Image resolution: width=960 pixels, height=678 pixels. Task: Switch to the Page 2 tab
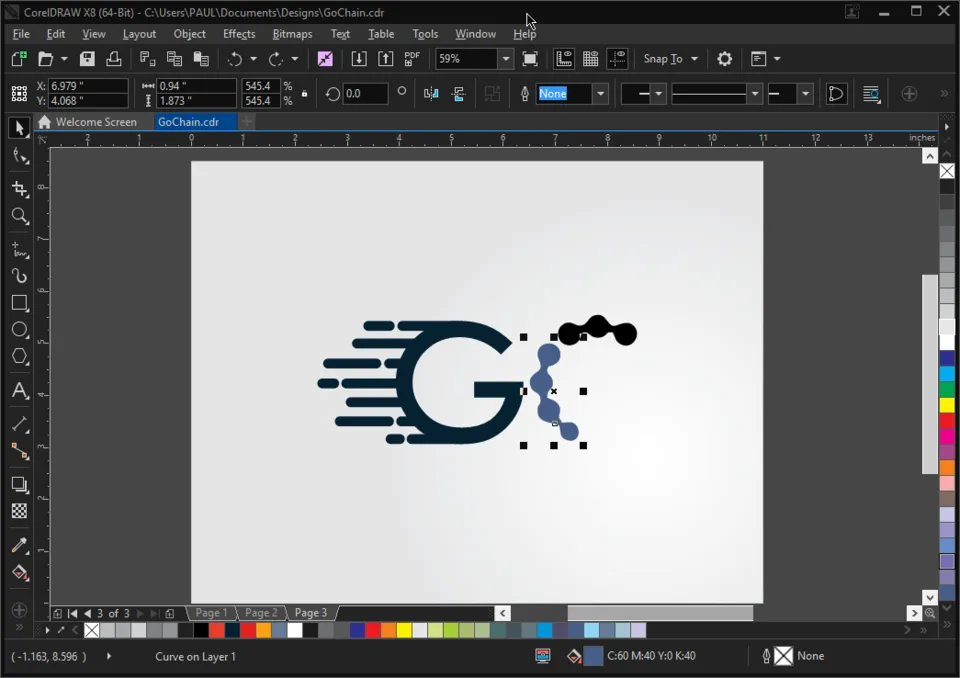point(261,612)
